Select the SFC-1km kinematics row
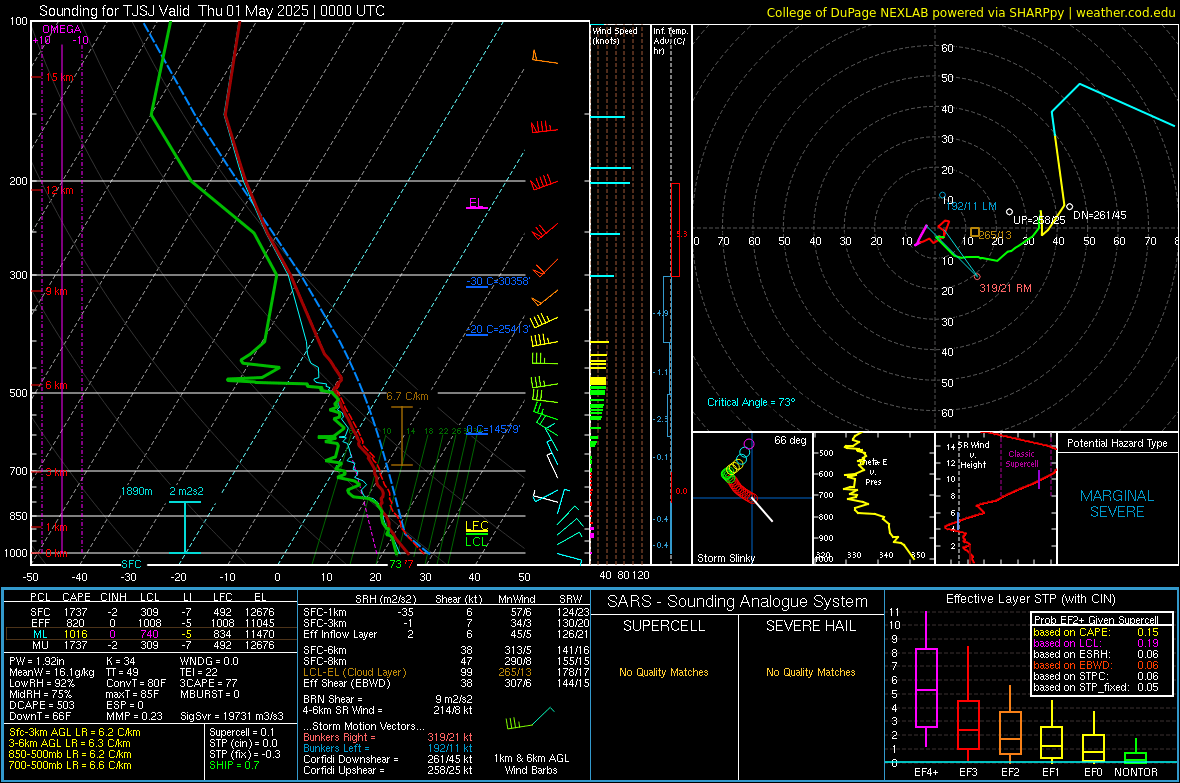The image size is (1180, 783). tap(446, 612)
